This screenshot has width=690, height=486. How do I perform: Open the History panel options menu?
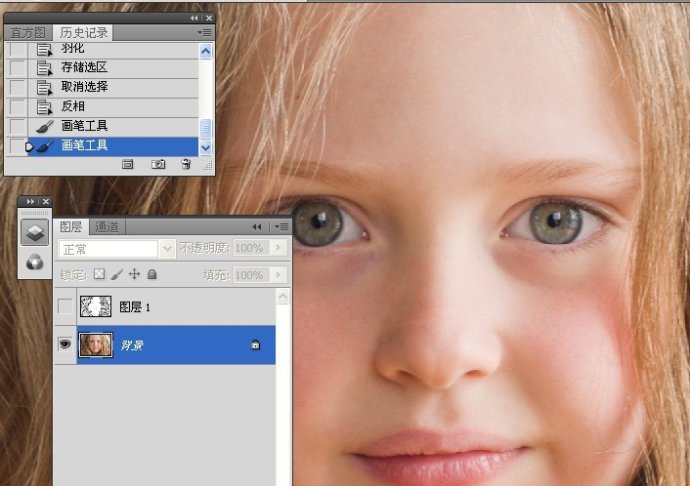205,33
